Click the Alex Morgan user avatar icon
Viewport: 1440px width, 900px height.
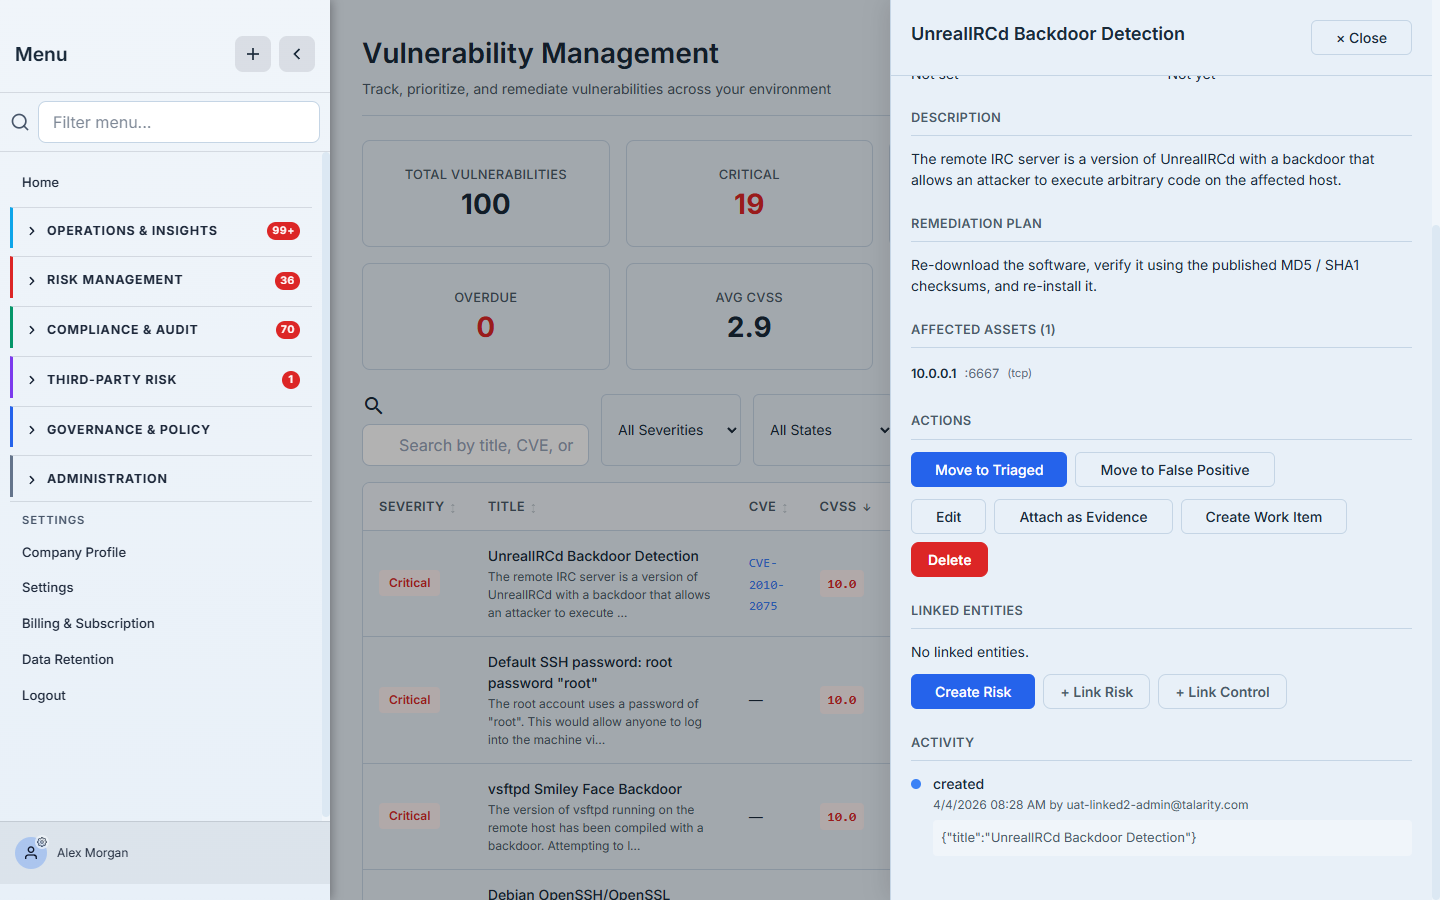31,853
